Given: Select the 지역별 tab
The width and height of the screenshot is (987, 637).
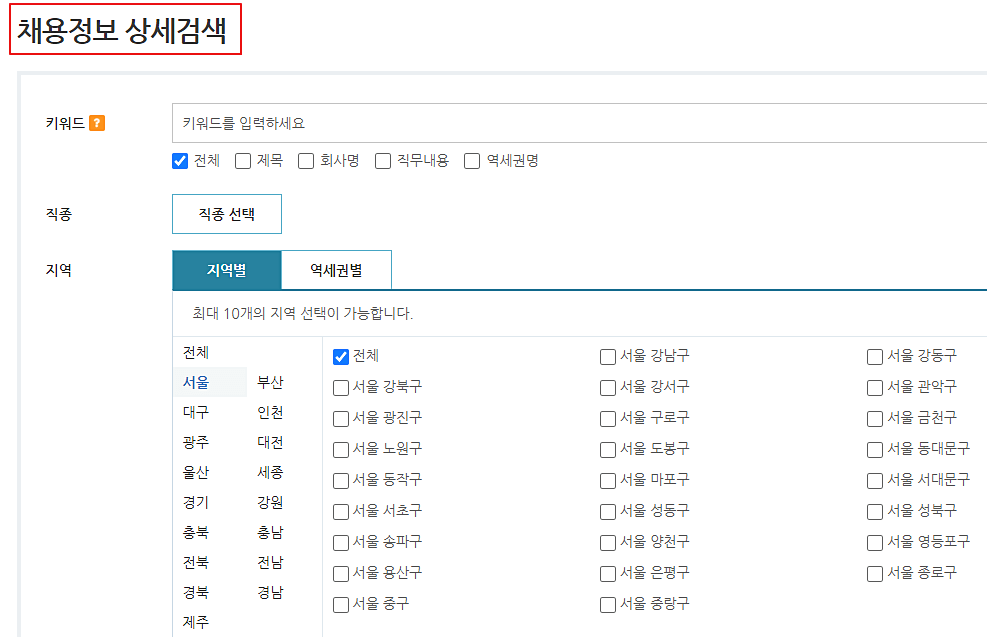Looking at the screenshot, I should [x=227, y=270].
